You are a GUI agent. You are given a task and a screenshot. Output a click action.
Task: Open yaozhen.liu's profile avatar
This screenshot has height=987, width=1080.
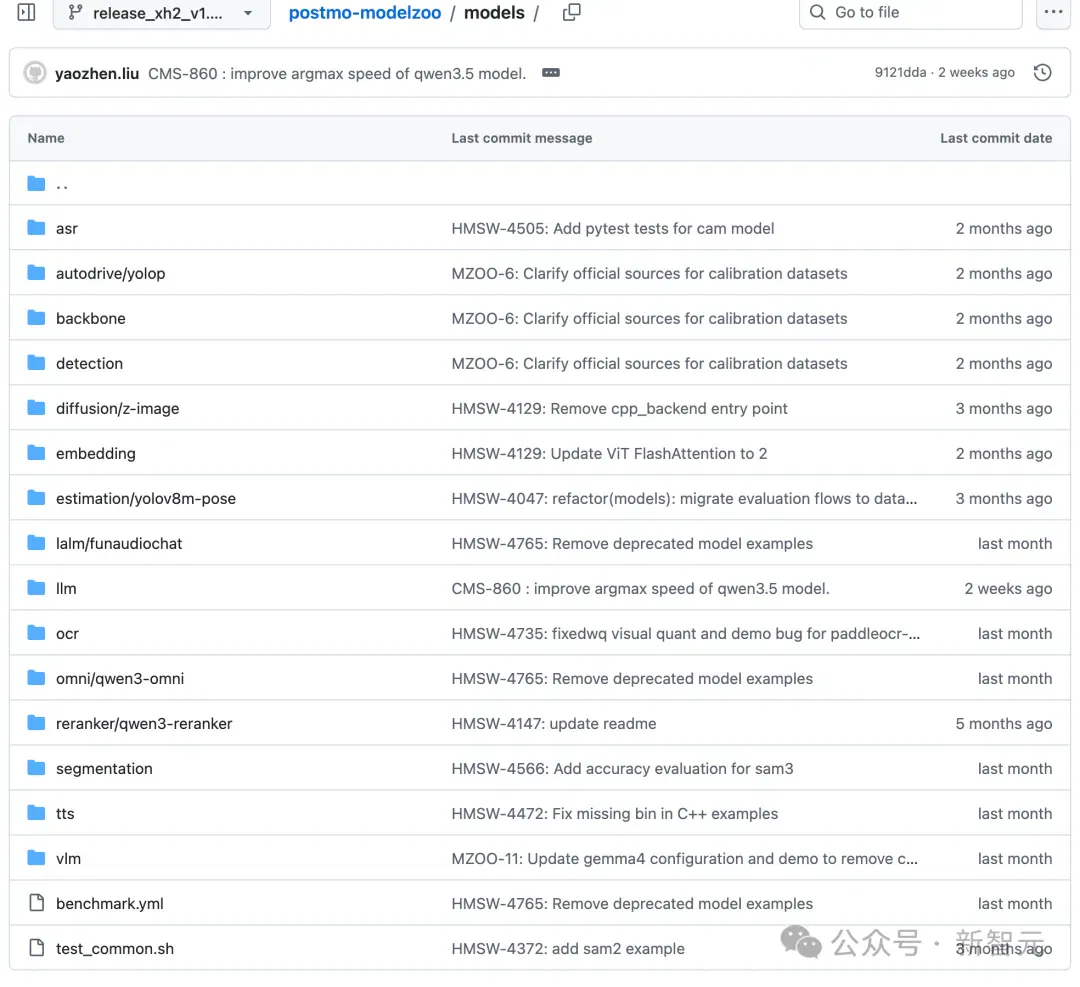click(x=35, y=73)
